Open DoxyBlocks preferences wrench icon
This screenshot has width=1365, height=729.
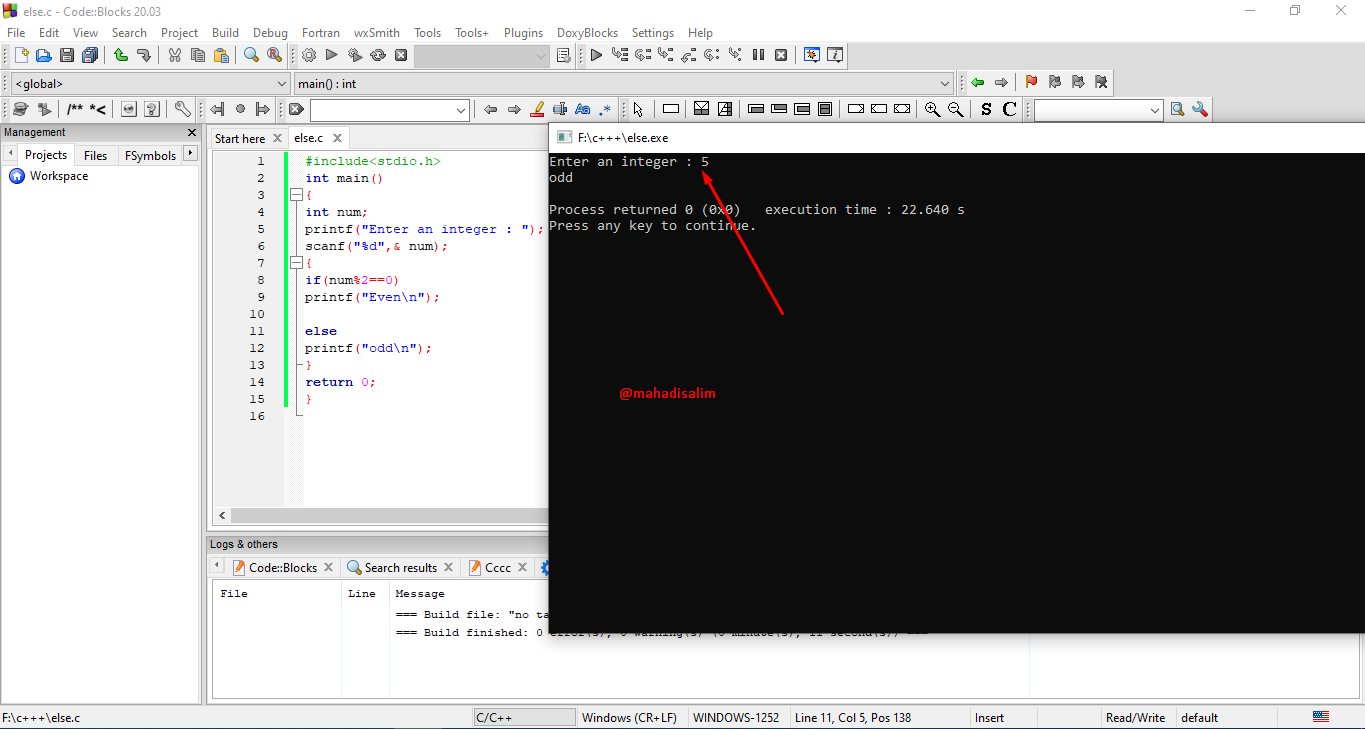pos(182,110)
